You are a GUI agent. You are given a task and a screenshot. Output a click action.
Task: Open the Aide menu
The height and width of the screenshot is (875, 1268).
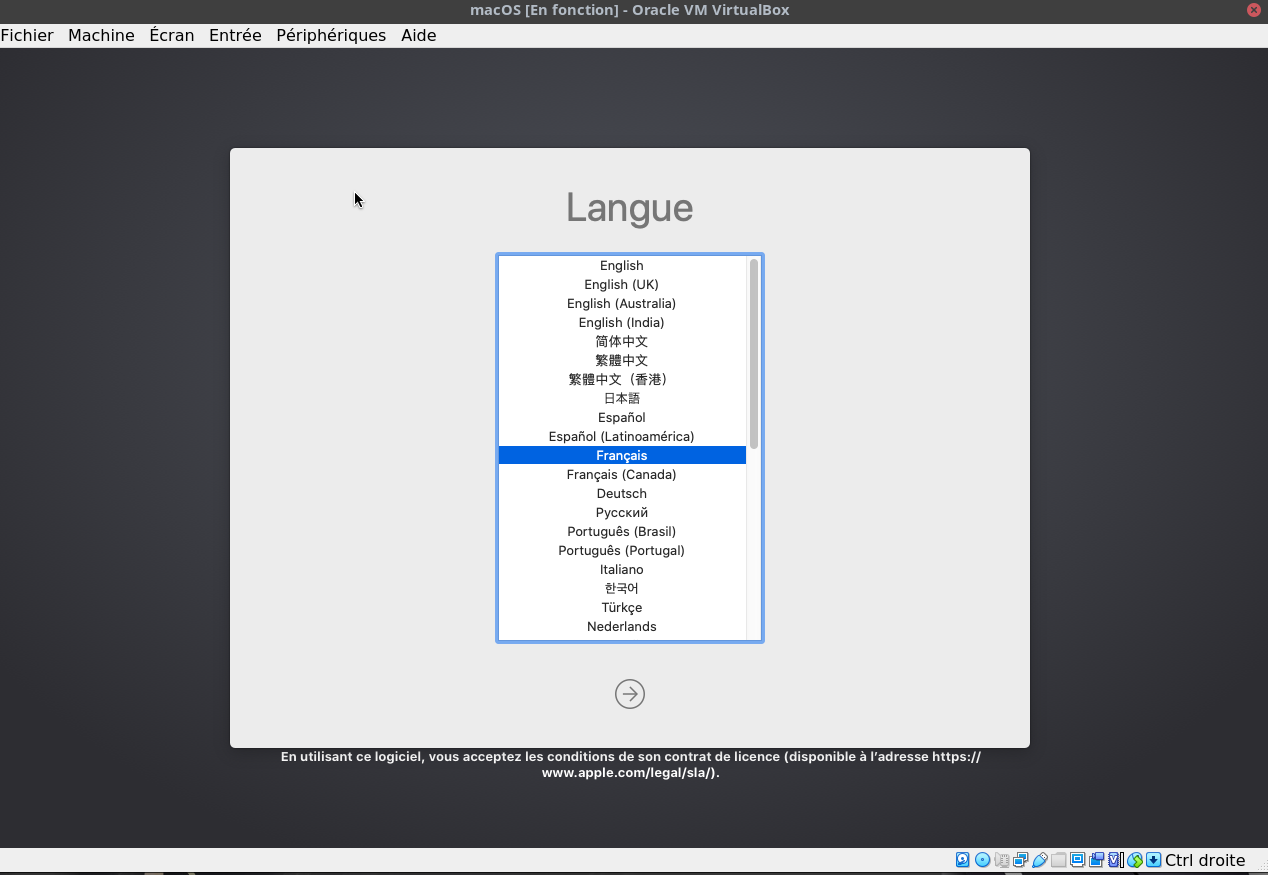click(x=418, y=35)
